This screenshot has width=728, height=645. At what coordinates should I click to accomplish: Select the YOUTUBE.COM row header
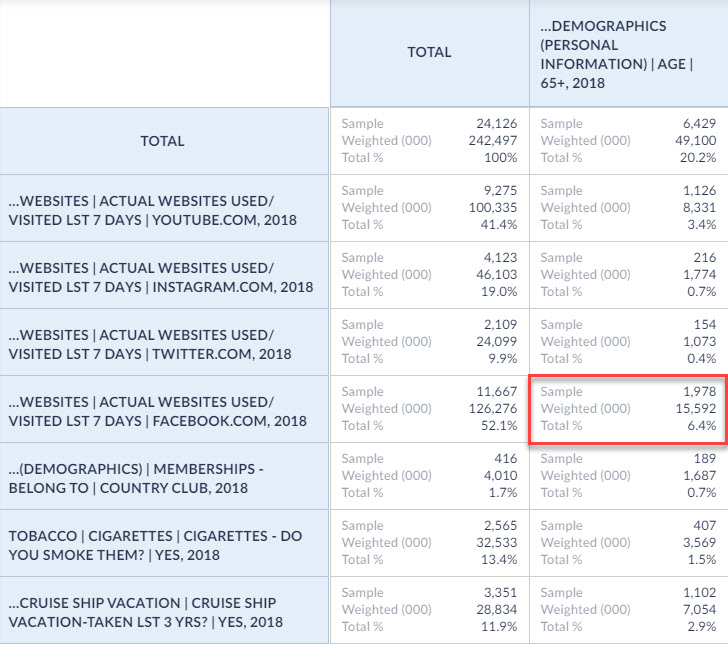[164, 208]
